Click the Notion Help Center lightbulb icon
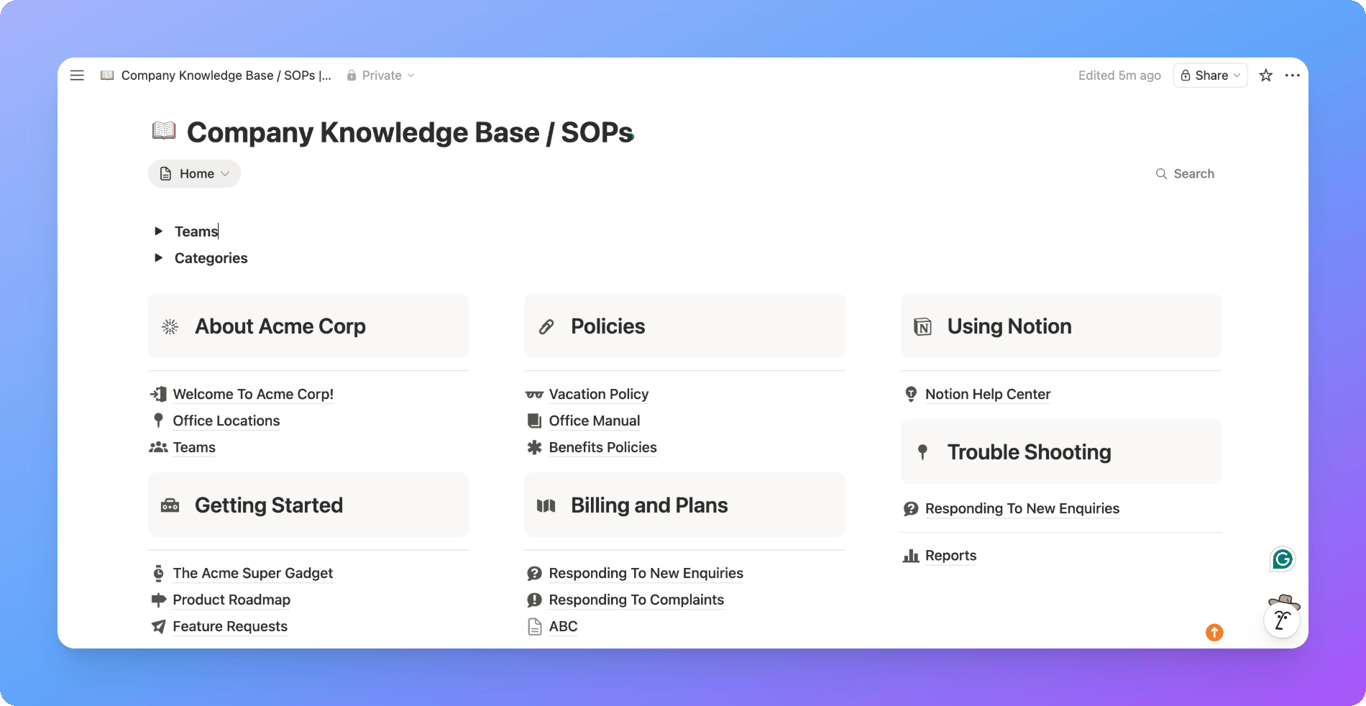Viewport: 1366px width, 706px height. click(911, 394)
